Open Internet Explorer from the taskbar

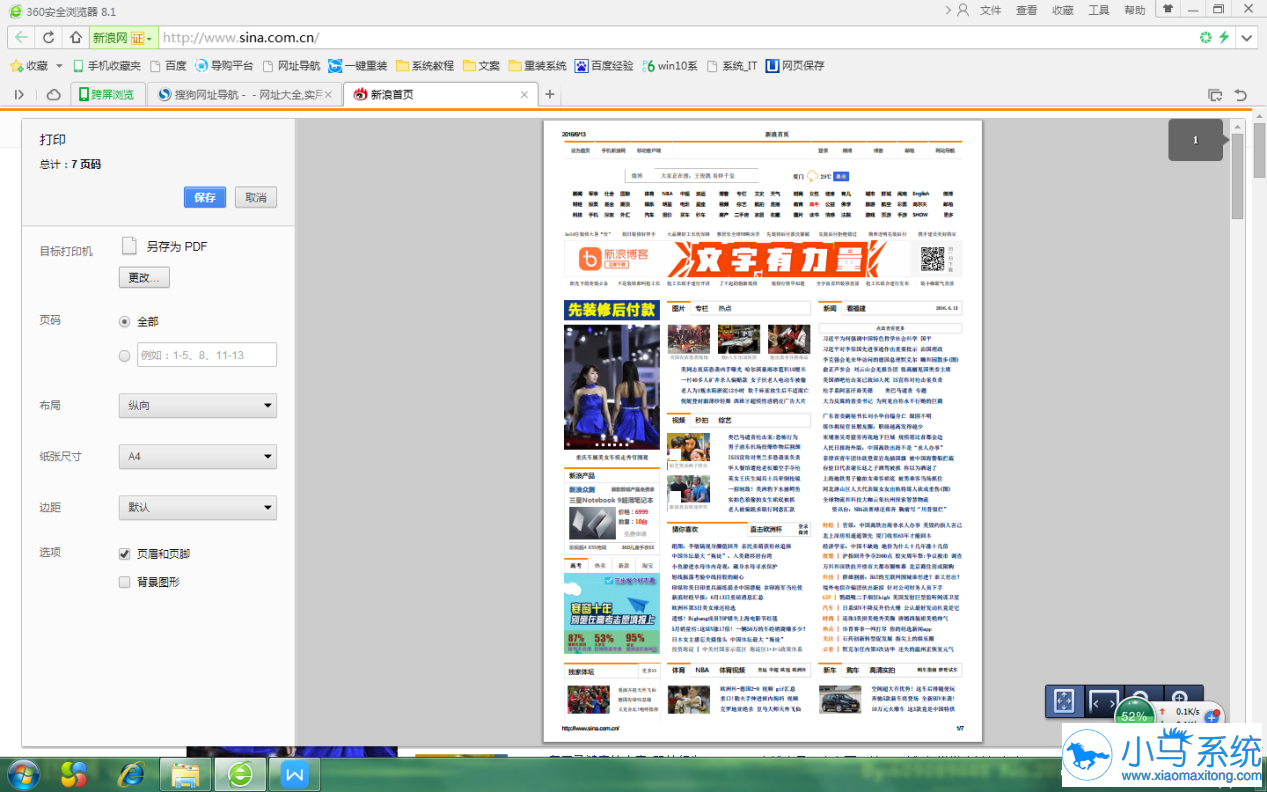130,774
